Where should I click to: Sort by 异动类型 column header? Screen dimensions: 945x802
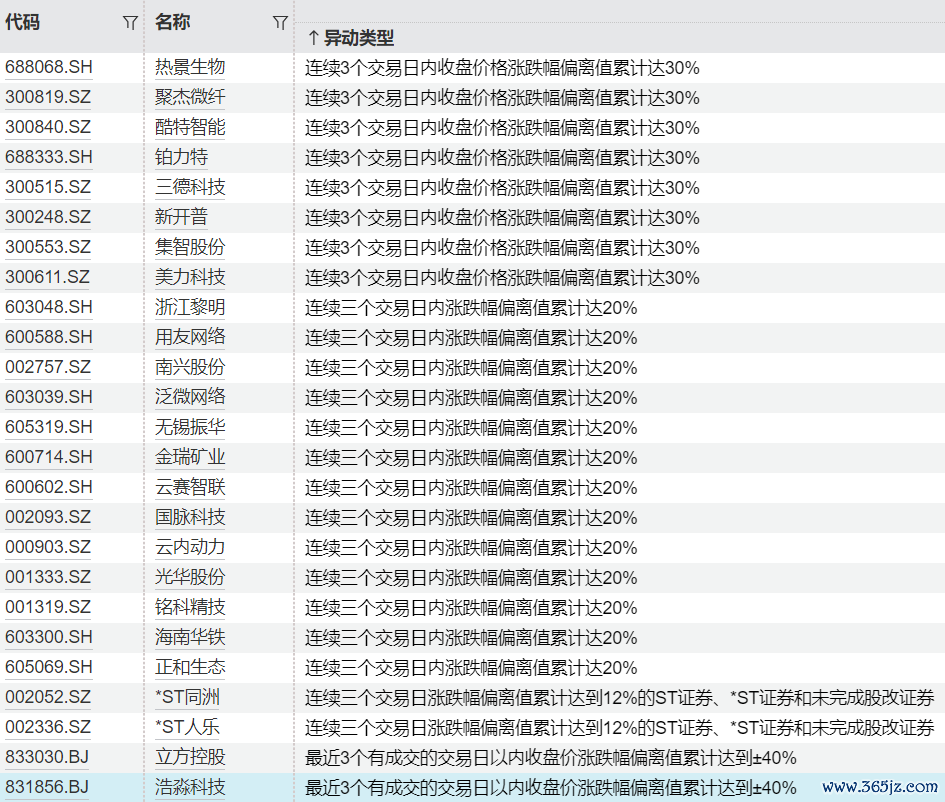(x=351, y=38)
